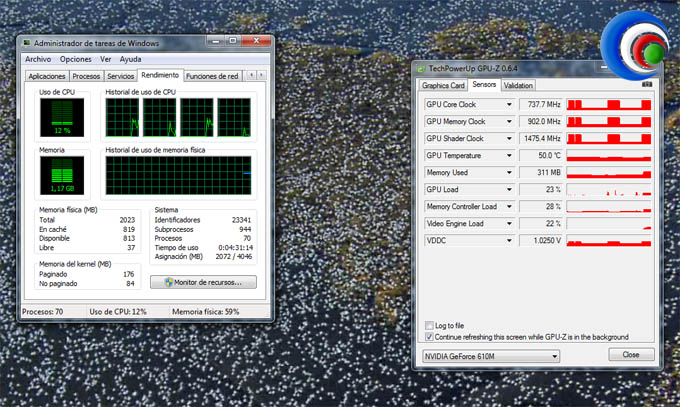Expand the VDDC sensor dropdown
Image resolution: width=680 pixels, height=407 pixels.
coord(509,240)
